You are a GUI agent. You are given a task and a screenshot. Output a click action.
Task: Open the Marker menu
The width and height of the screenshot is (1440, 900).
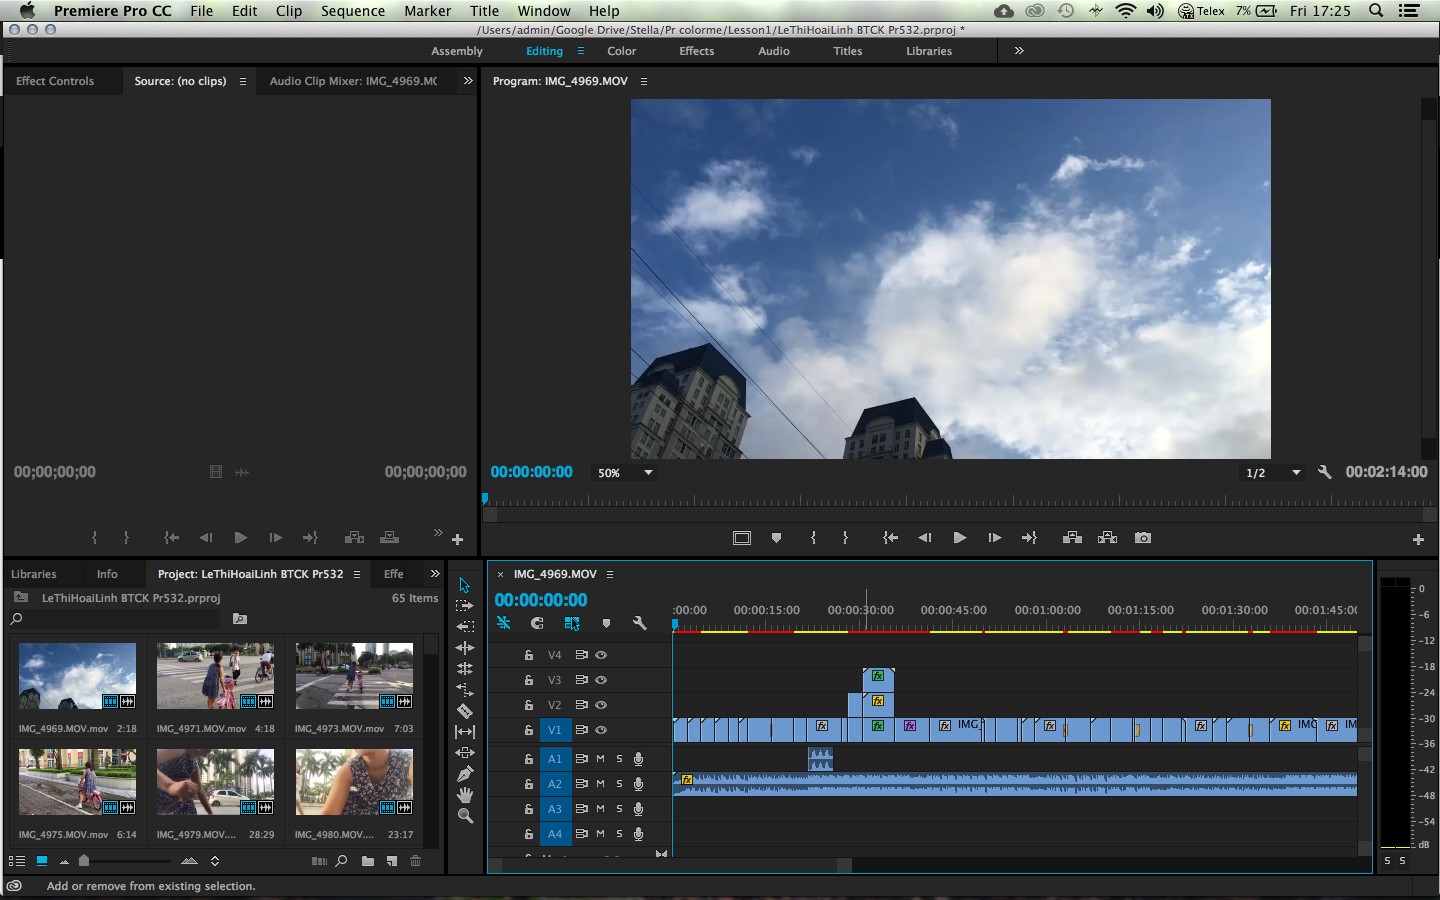427,11
